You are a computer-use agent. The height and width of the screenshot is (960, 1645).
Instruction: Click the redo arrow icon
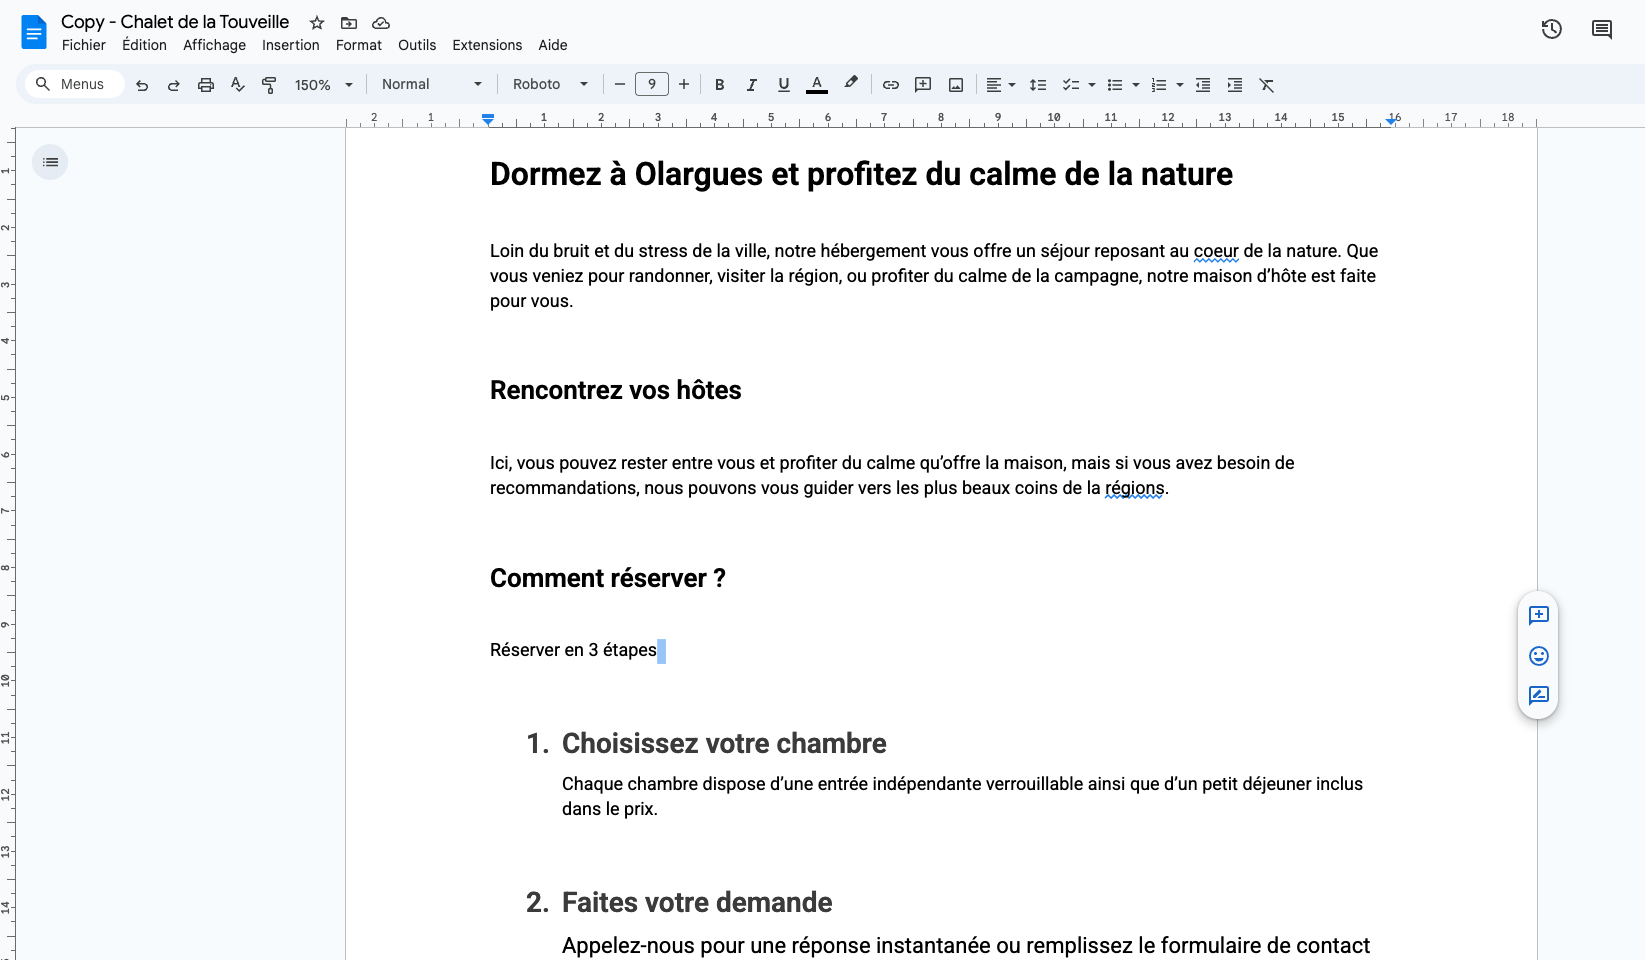pos(174,85)
